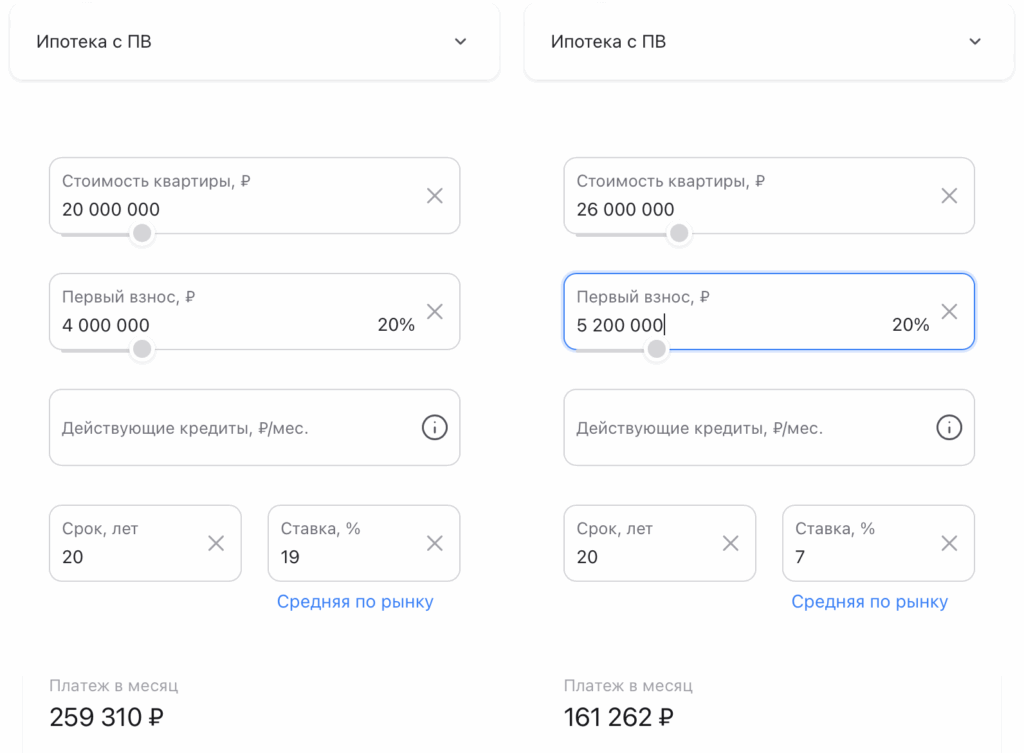This screenshot has width=1024, height=753.
Task: Clear the left loan term field
Action: tap(216, 543)
